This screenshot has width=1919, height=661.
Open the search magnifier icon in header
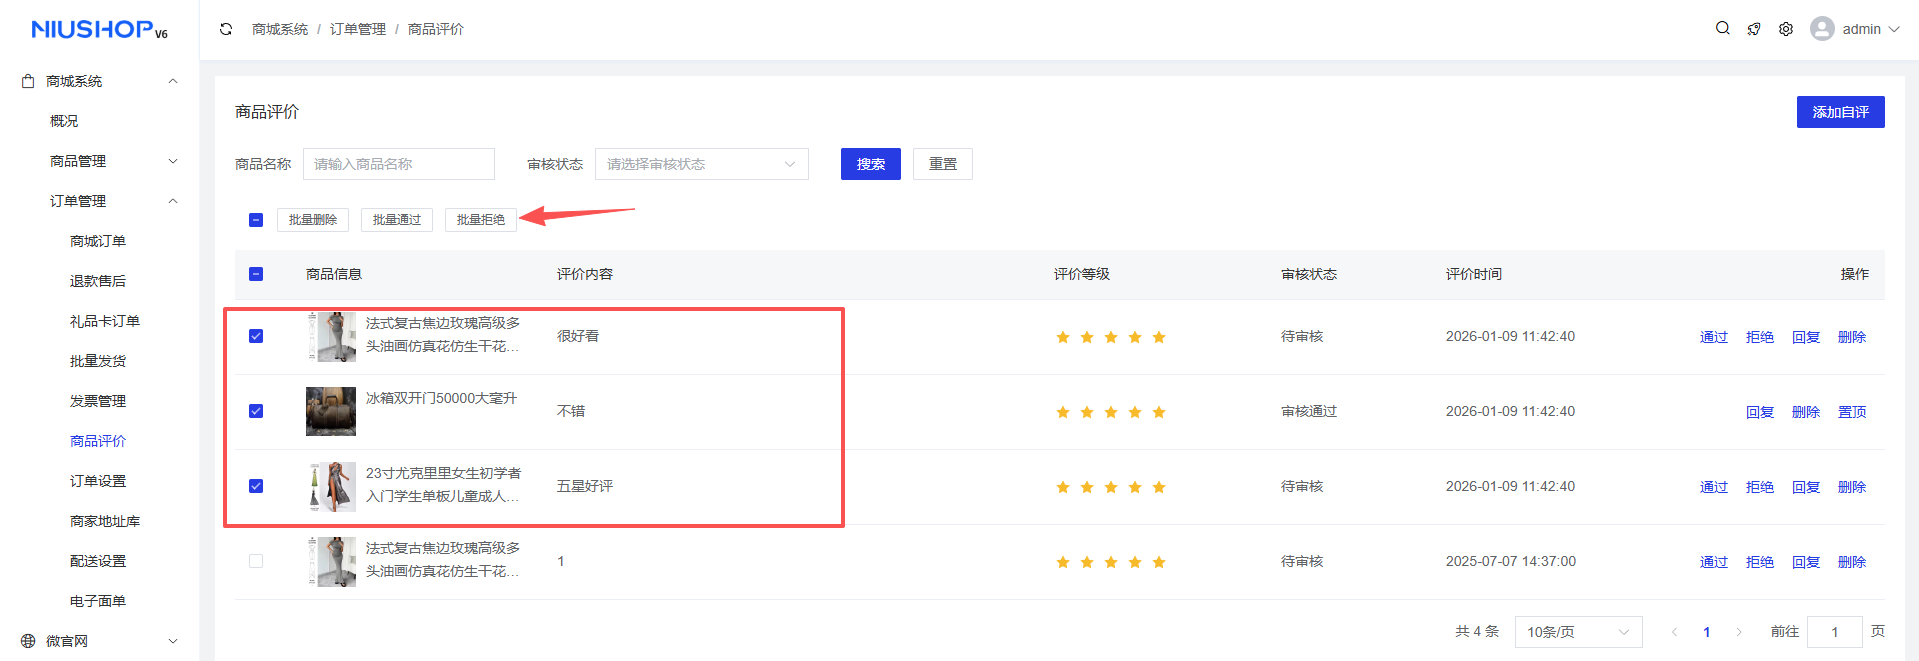[x=1722, y=29]
